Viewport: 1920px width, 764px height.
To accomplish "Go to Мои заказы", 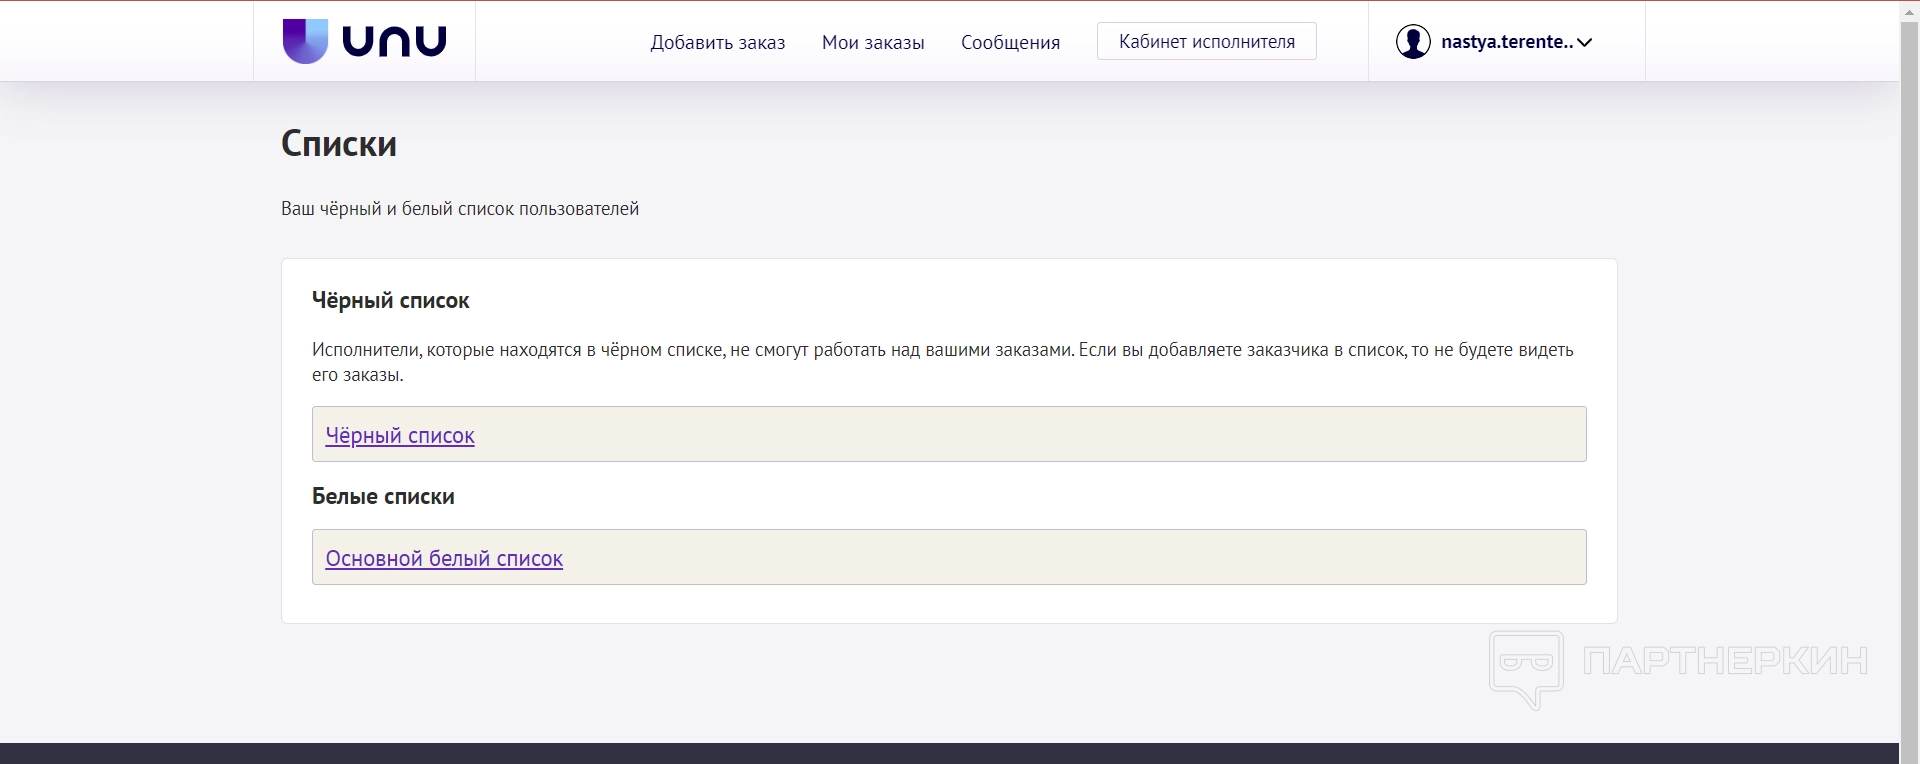I will (873, 43).
